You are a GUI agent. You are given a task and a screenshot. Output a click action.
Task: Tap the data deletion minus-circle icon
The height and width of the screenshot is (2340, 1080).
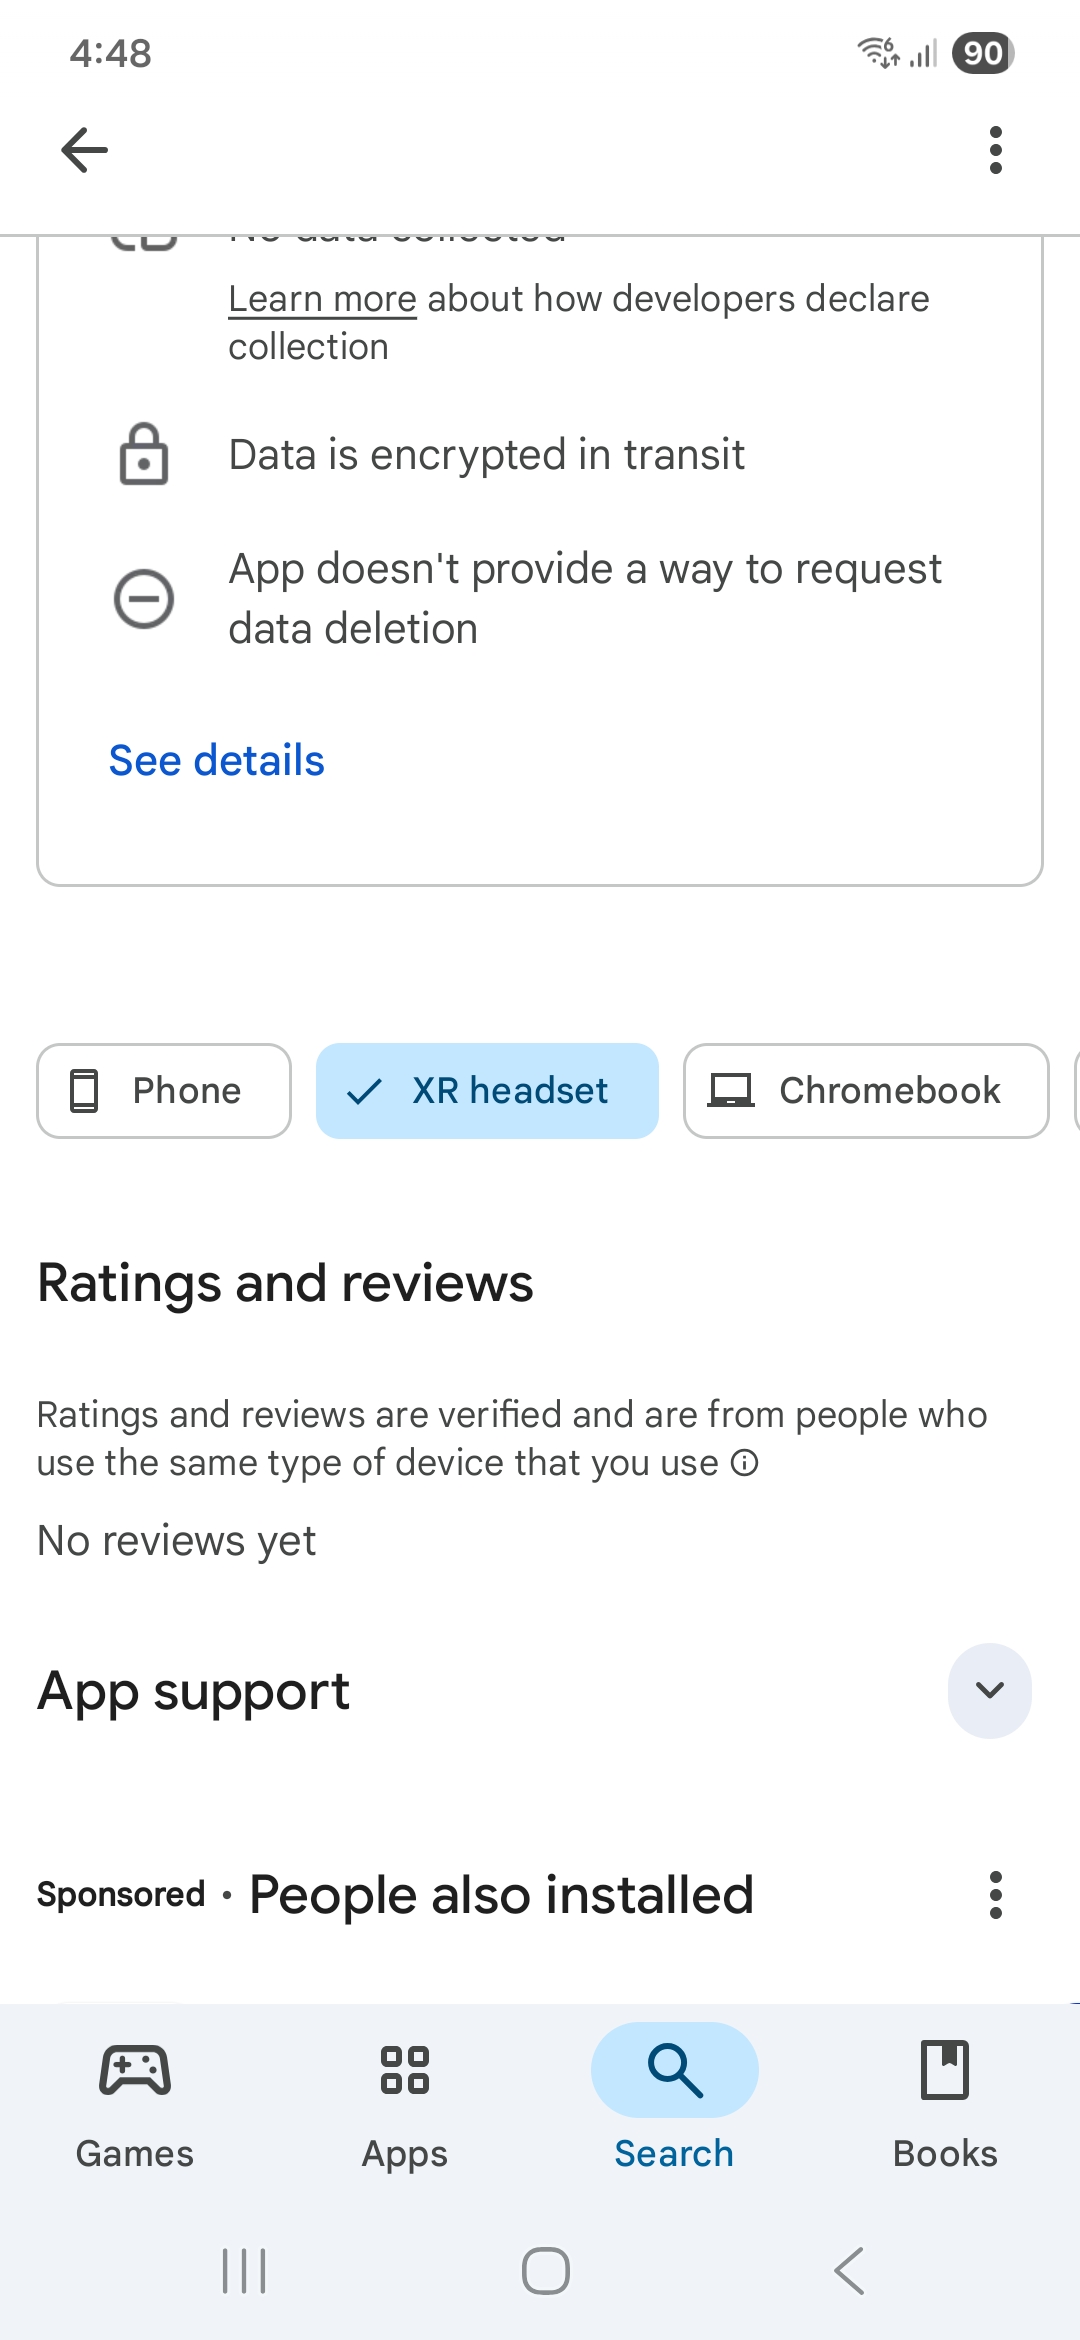143,599
